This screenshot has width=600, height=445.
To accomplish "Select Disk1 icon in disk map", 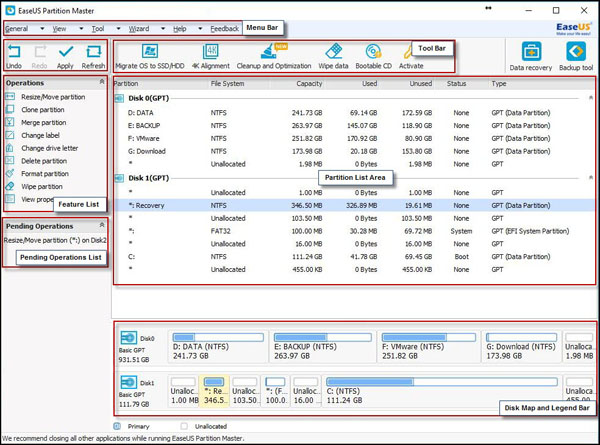I will (129, 383).
